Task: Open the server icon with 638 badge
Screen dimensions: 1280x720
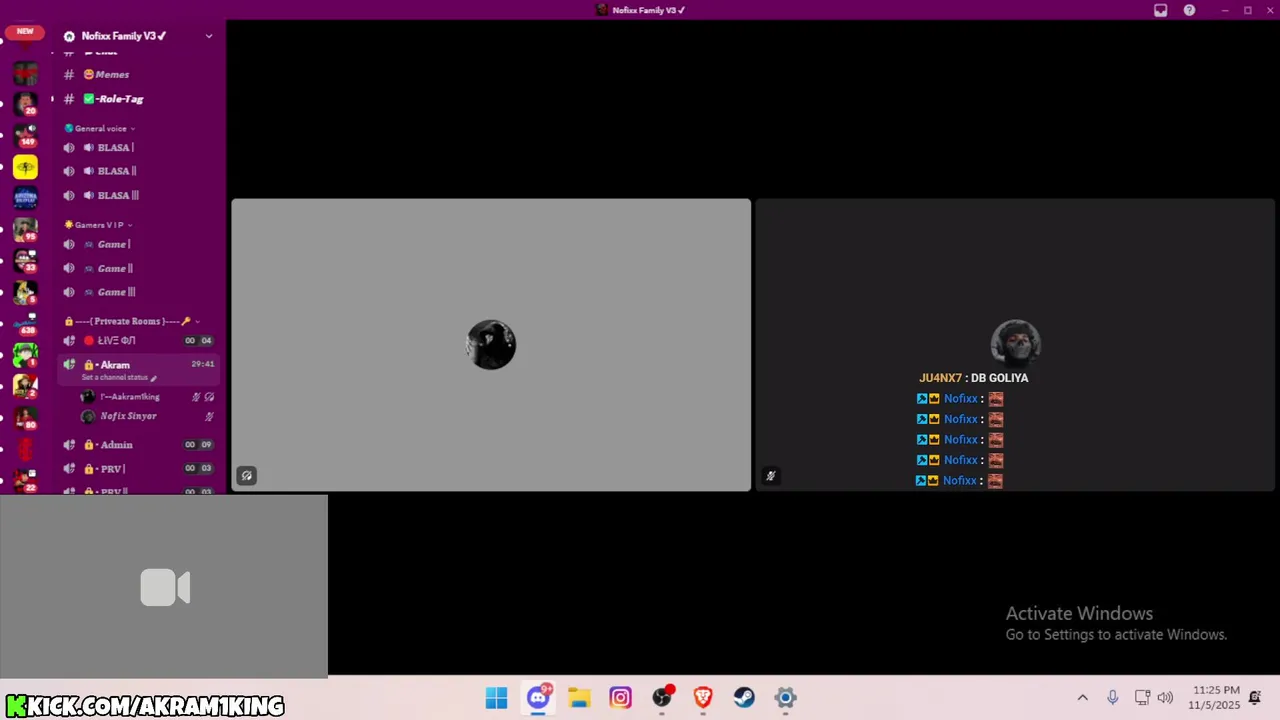Action: tap(25, 323)
